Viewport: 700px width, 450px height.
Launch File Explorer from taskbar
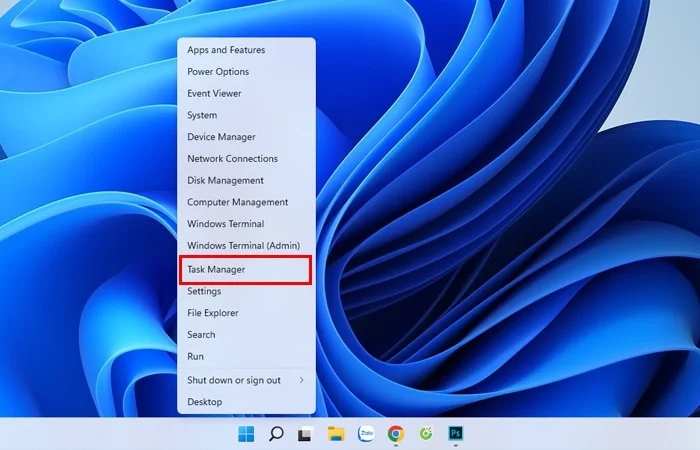[336, 433]
